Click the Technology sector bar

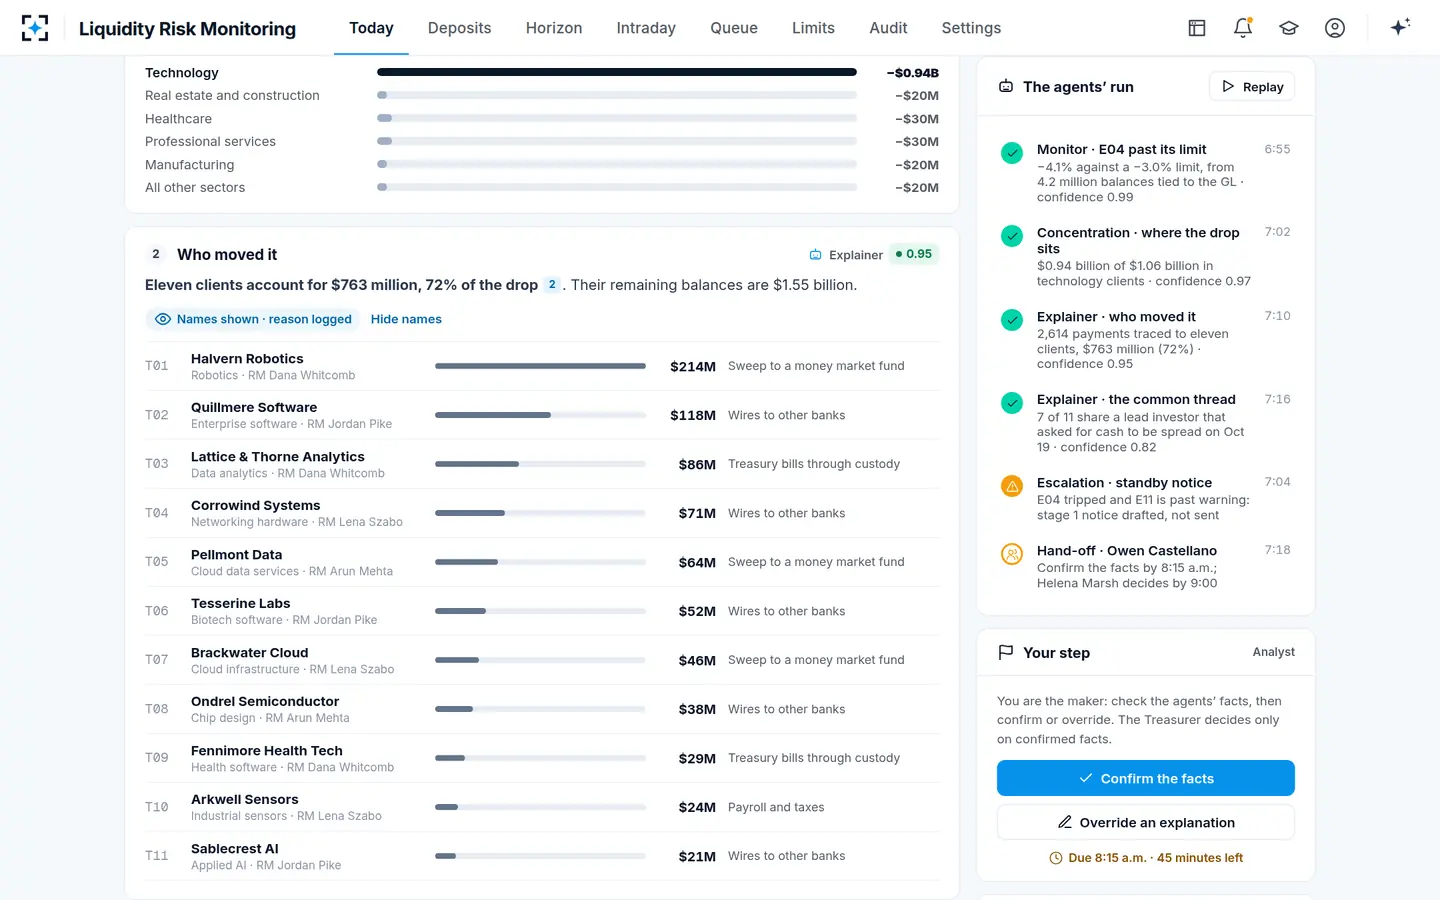pyautogui.click(x=617, y=72)
